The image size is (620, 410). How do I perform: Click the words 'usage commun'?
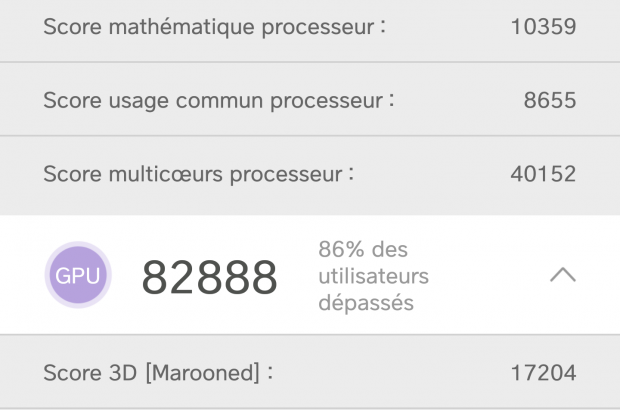[171, 101]
